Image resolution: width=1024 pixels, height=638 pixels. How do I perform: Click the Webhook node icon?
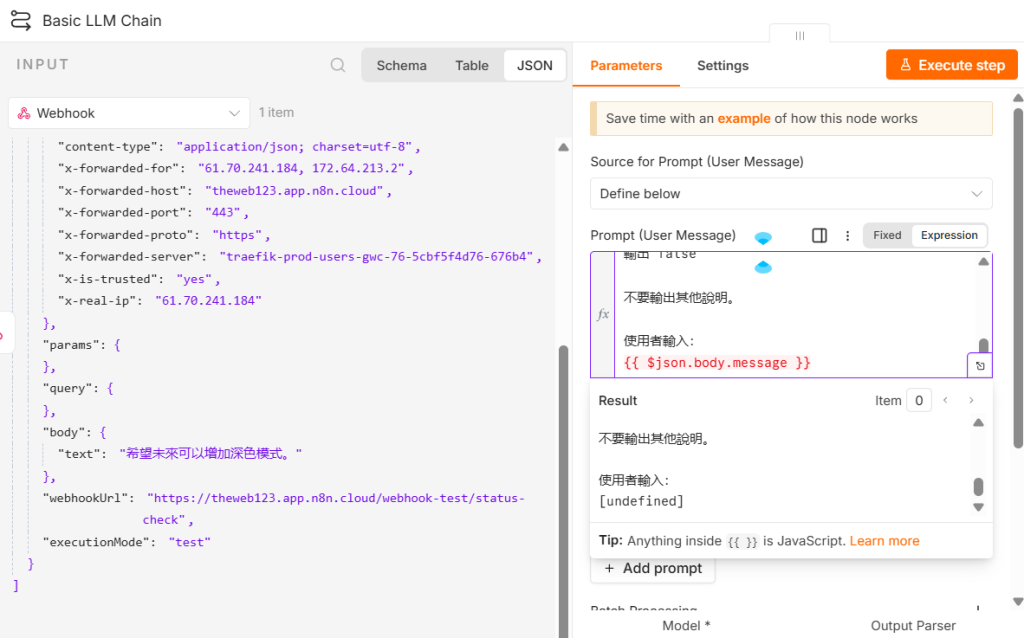[24, 113]
